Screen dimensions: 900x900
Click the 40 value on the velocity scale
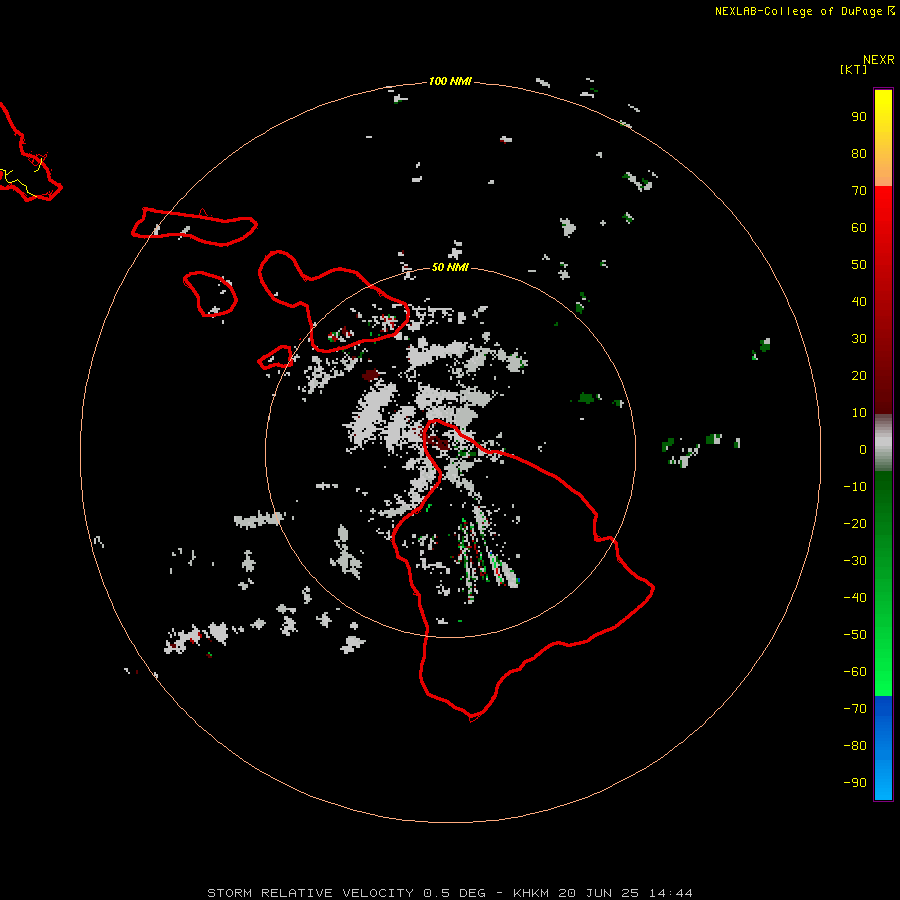click(x=859, y=302)
